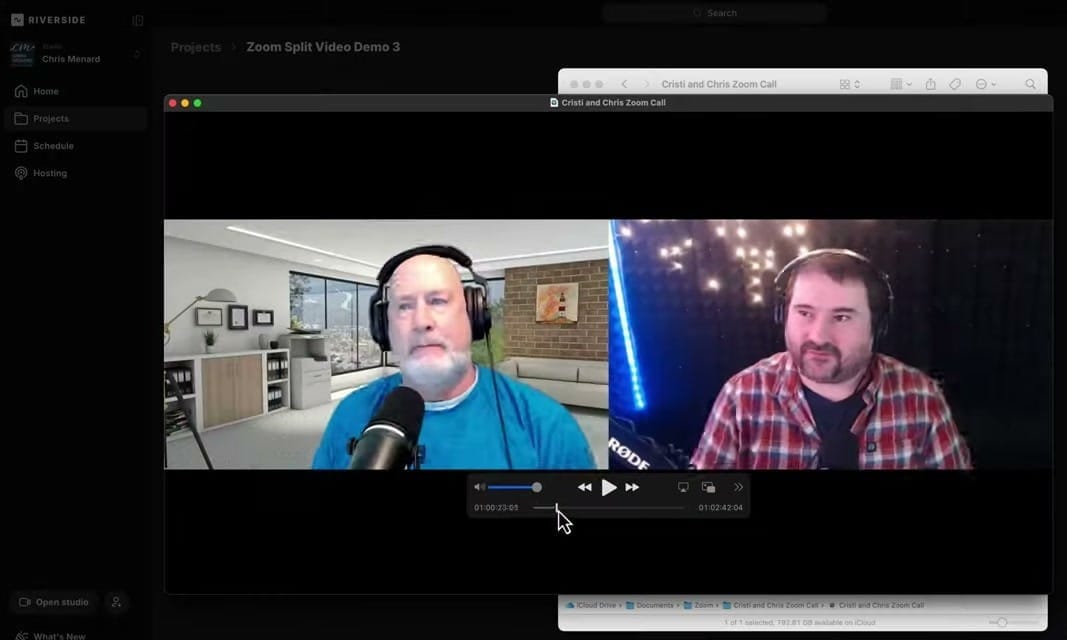Click the left video frame of the call
The height and width of the screenshot is (640, 1067).
tap(387, 344)
